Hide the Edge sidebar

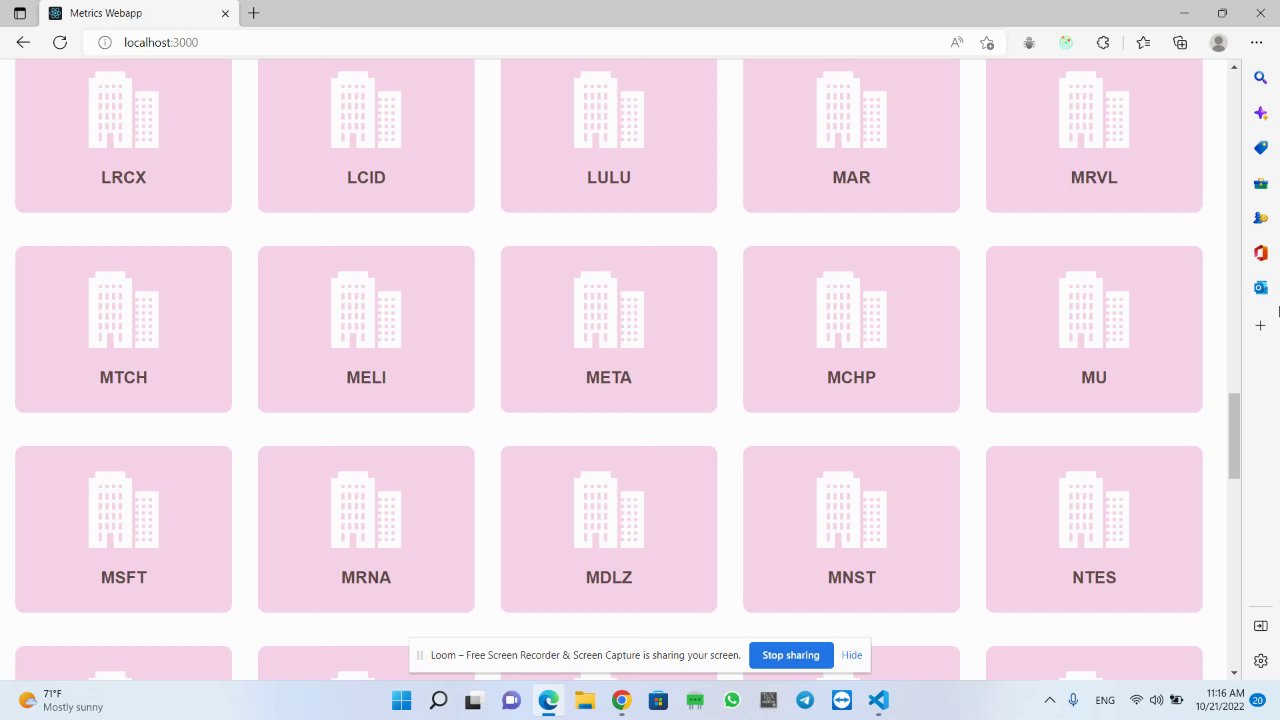click(x=1261, y=626)
